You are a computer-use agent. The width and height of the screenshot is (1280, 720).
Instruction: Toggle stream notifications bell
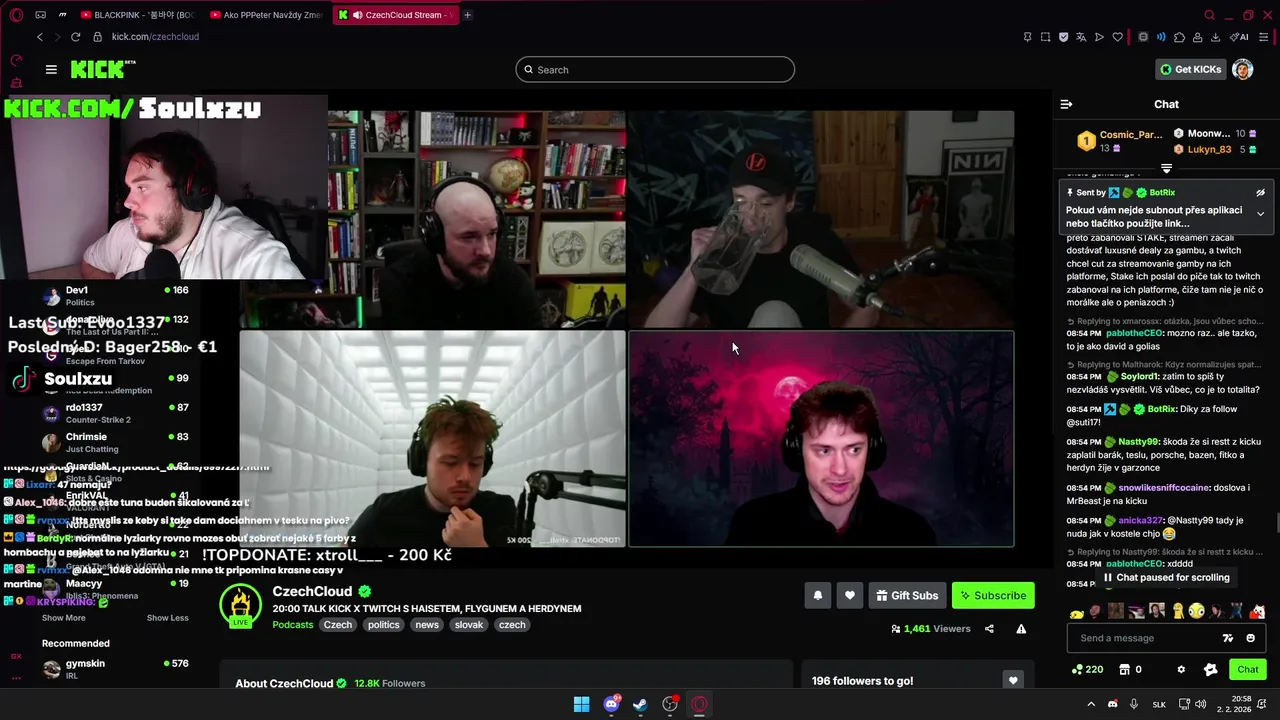817,595
